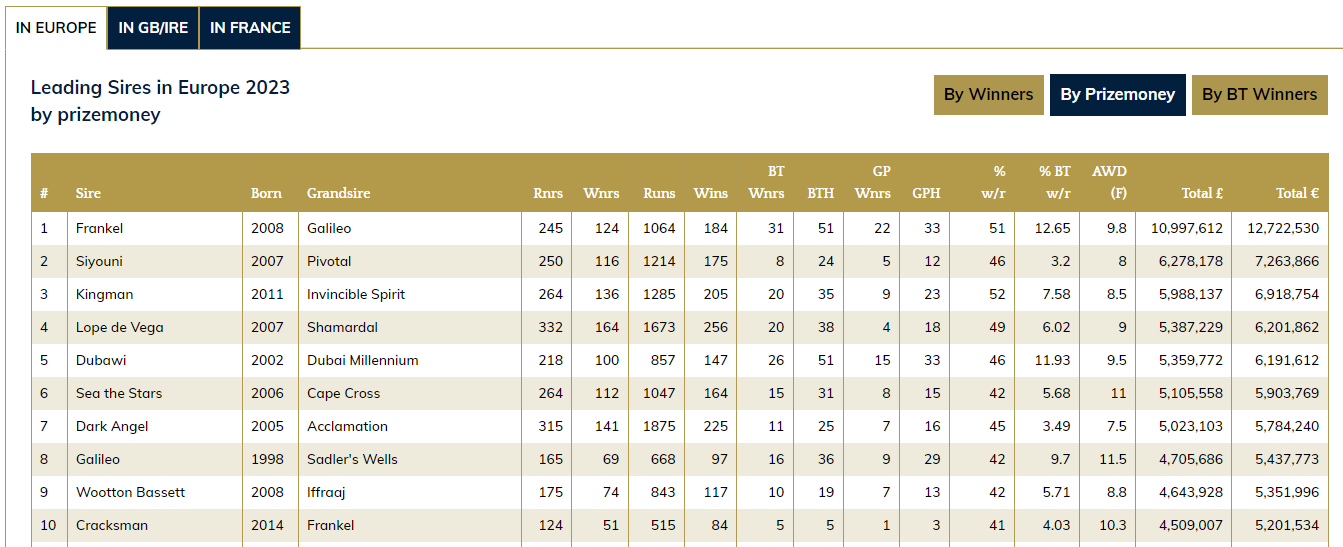
Task: Choose the By BT Winners button
Action: tap(1259, 95)
